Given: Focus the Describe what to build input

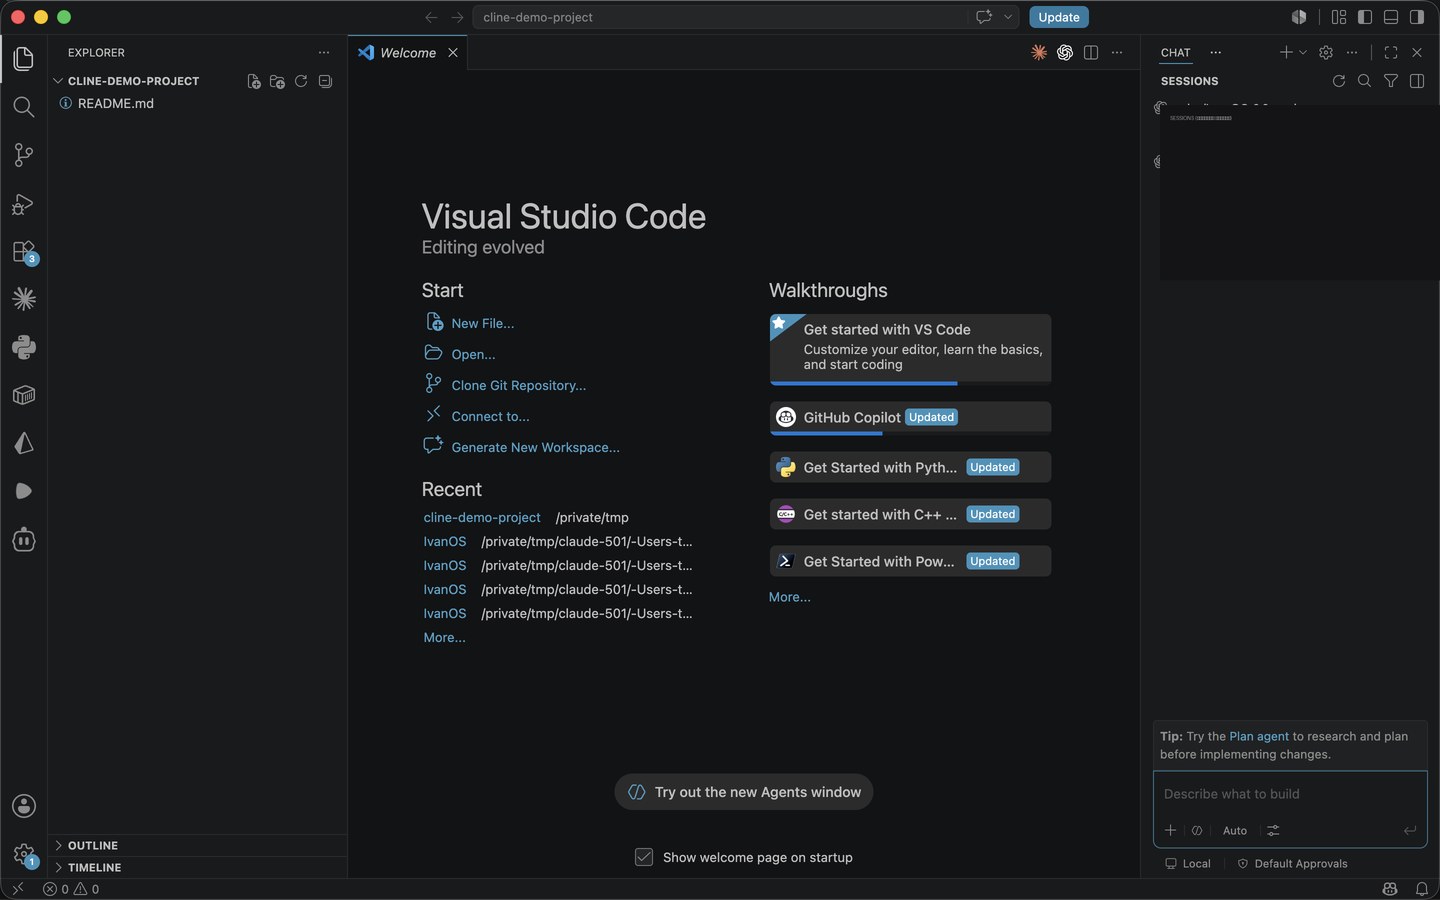Looking at the screenshot, I should (1290, 794).
